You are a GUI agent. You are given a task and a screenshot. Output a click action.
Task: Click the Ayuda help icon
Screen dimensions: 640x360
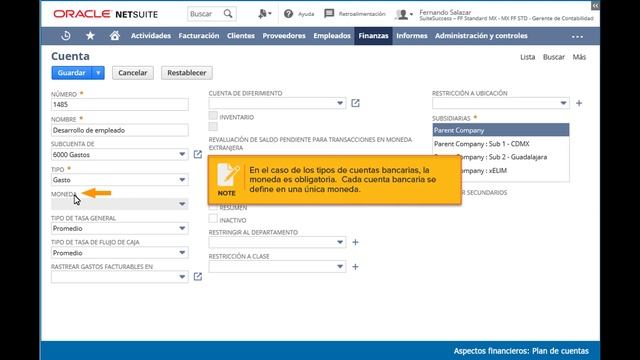pyautogui.click(x=289, y=14)
